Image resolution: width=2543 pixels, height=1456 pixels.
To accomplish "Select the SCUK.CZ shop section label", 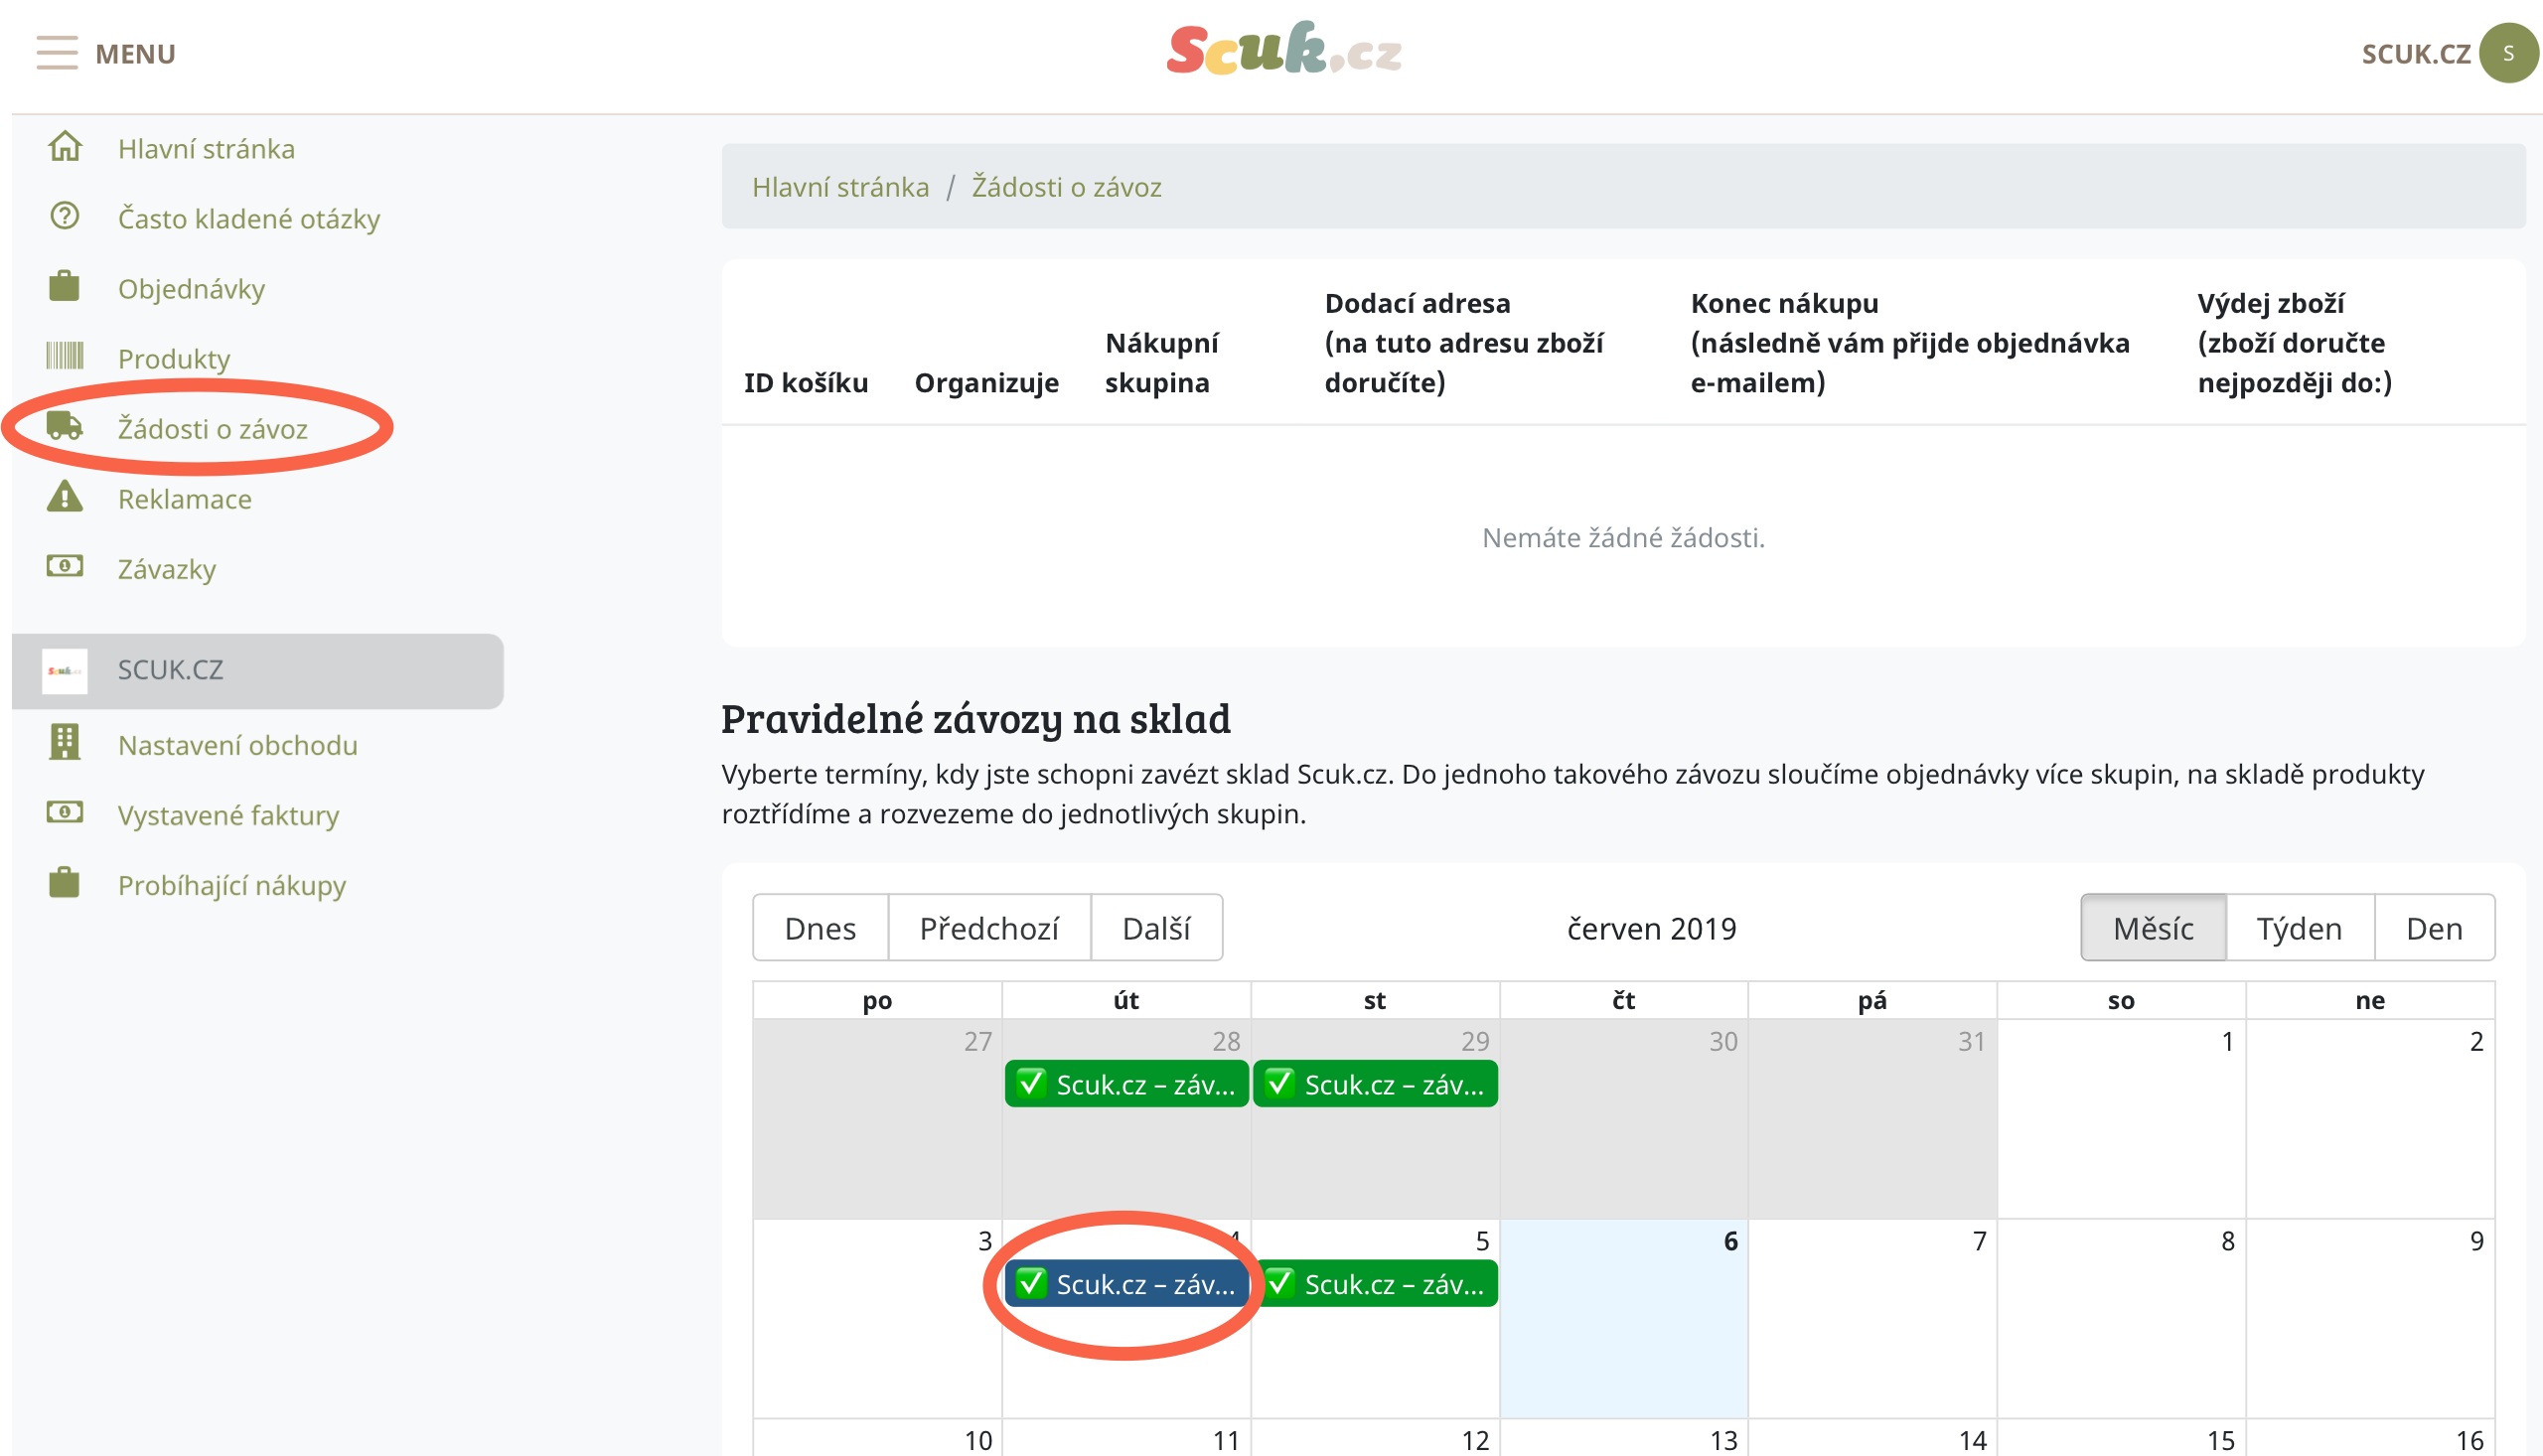I will [x=171, y=669].
